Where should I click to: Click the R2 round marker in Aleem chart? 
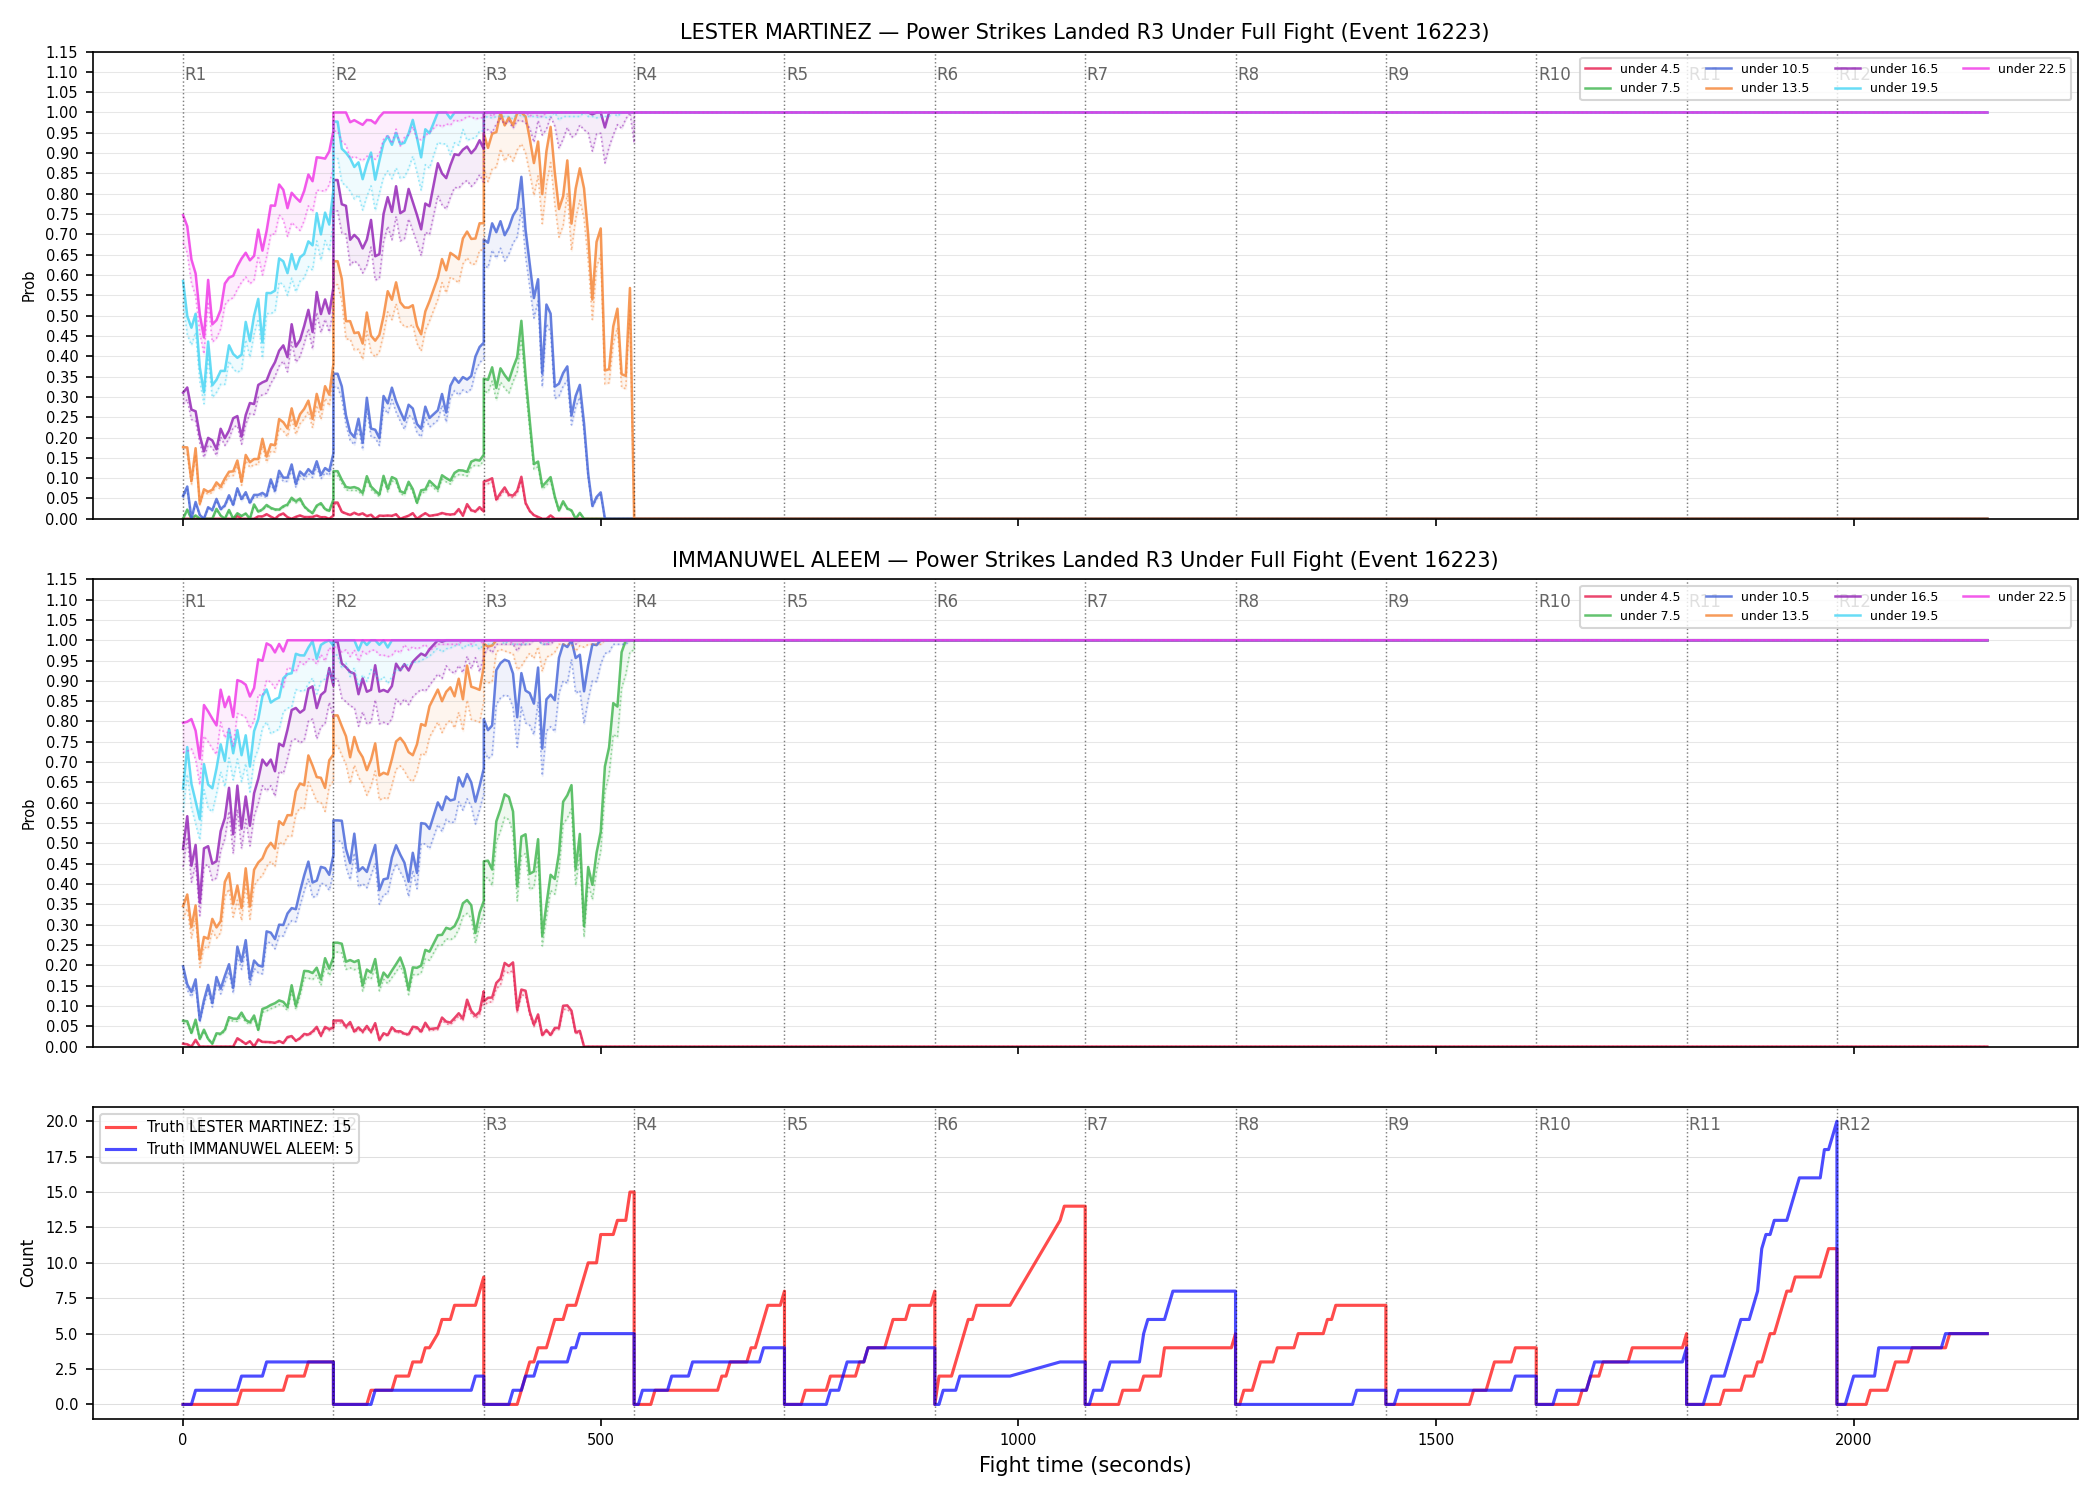tap(346, 601)
